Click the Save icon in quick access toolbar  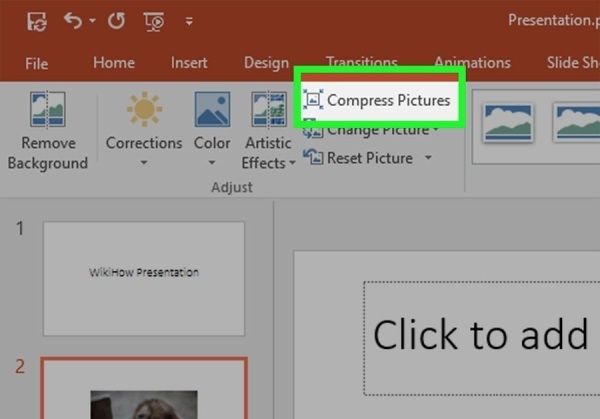[37, 20]
